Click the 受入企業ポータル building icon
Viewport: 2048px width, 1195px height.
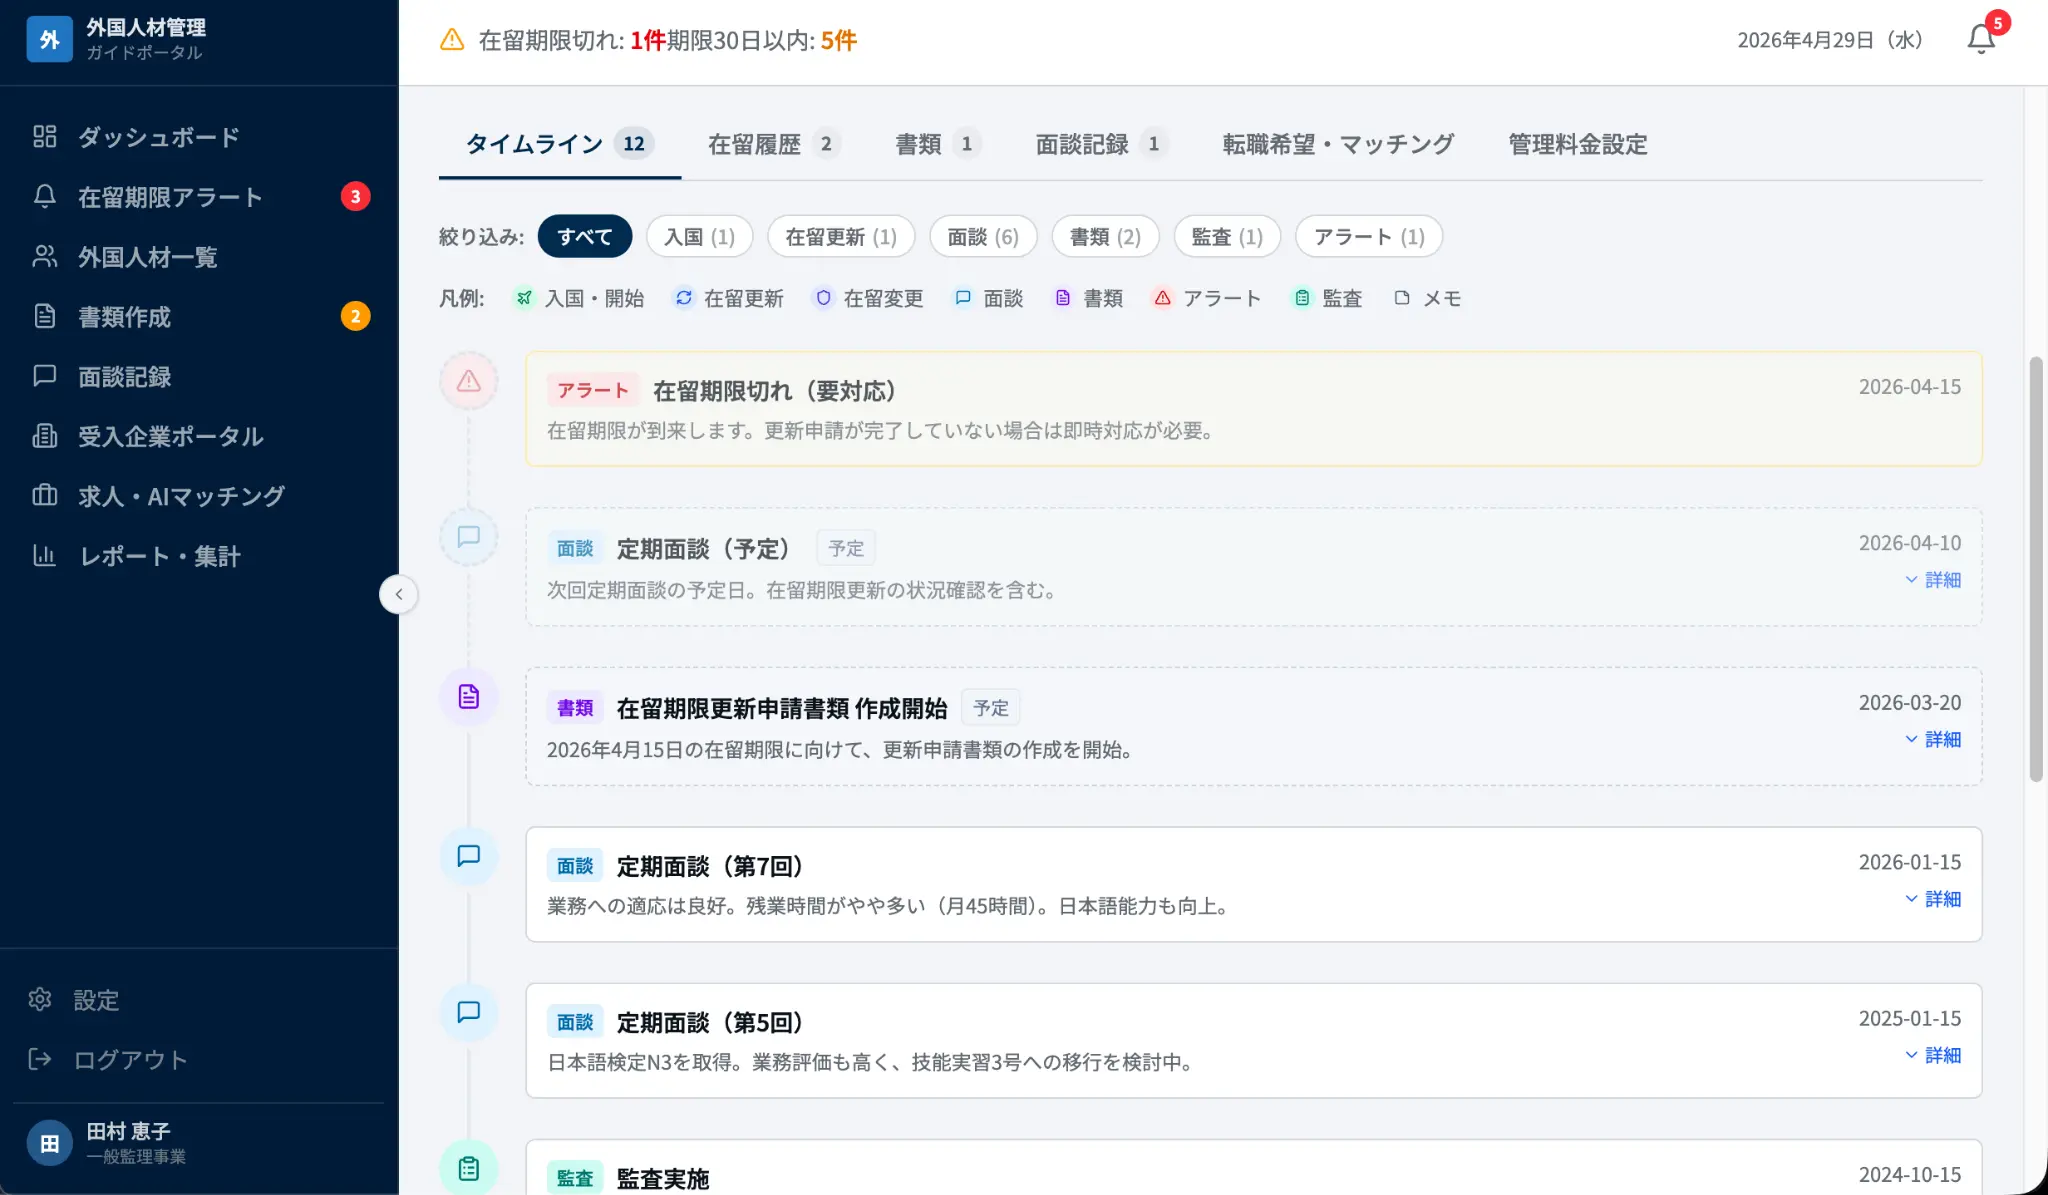44,436
